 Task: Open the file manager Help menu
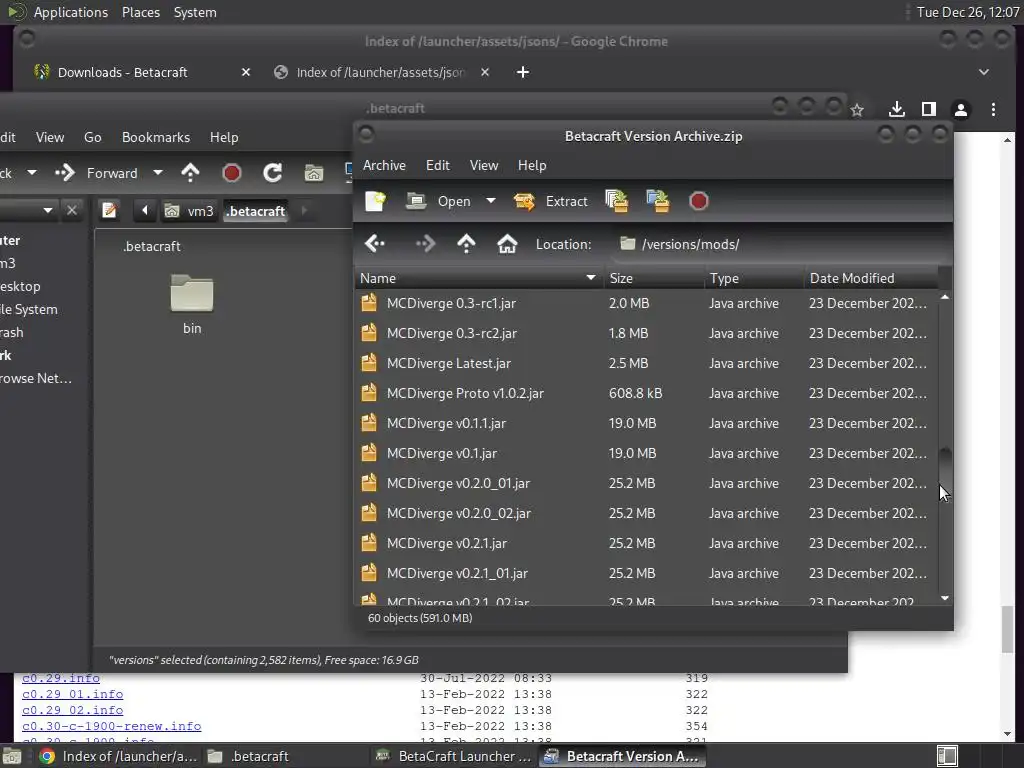point(224,137)
